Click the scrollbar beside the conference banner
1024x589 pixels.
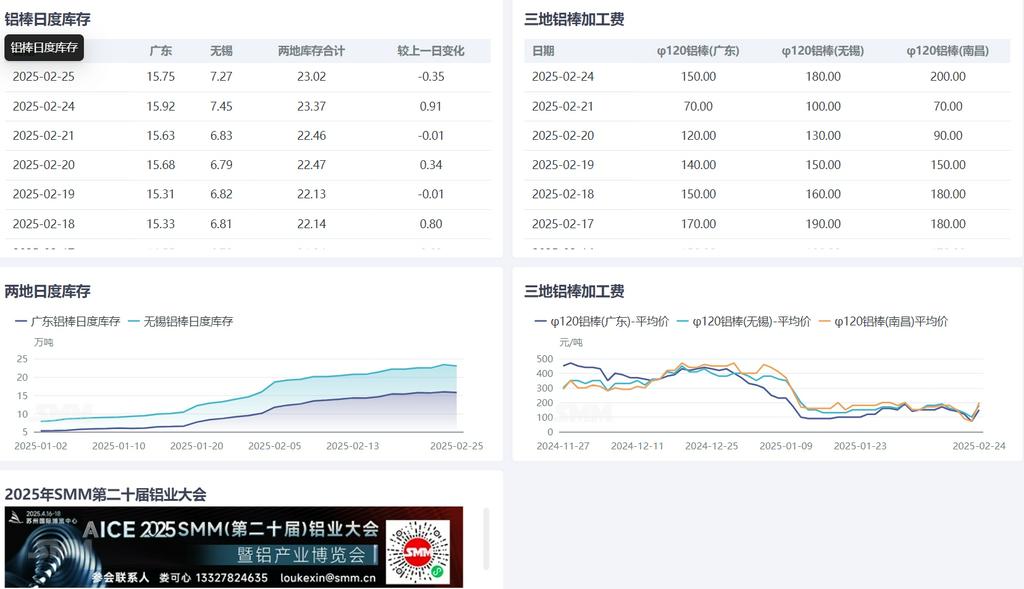coord(487,538)
